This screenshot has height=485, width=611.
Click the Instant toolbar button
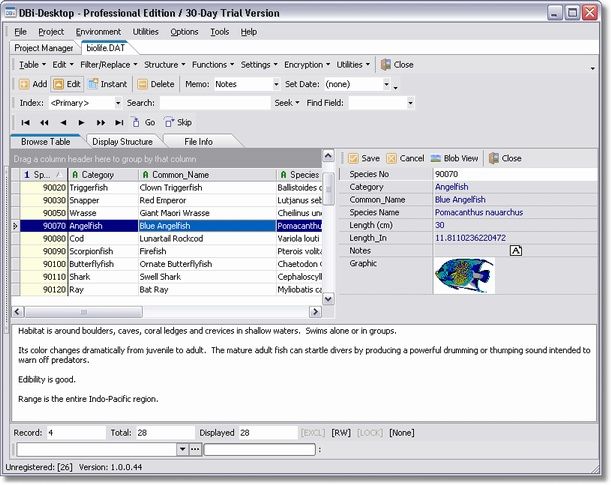[x=107, y=84]
